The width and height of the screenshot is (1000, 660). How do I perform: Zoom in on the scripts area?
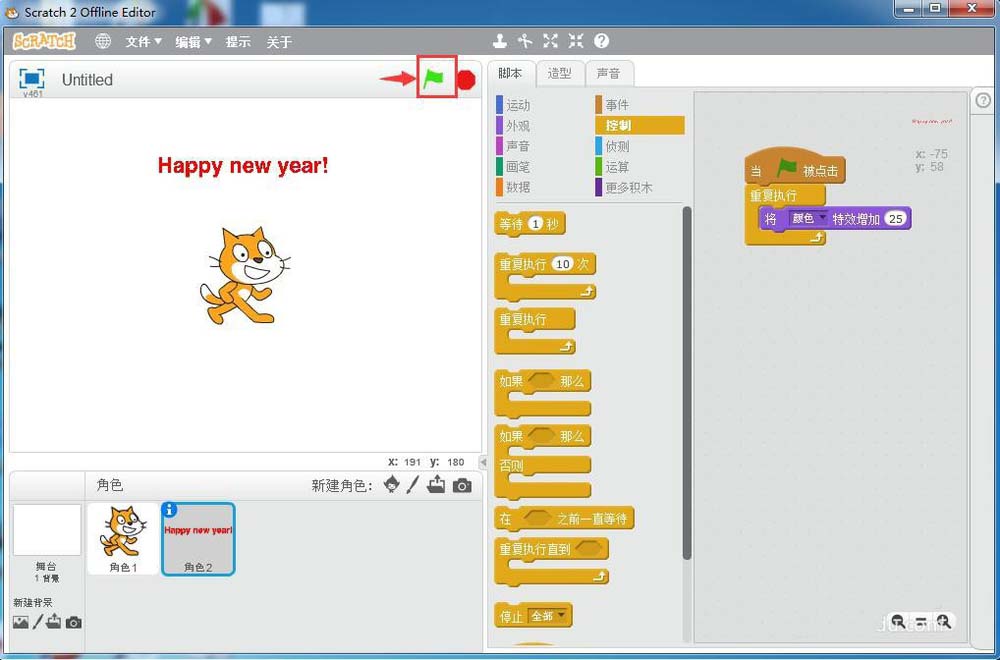pyautogui.click(x=942, y=622)
